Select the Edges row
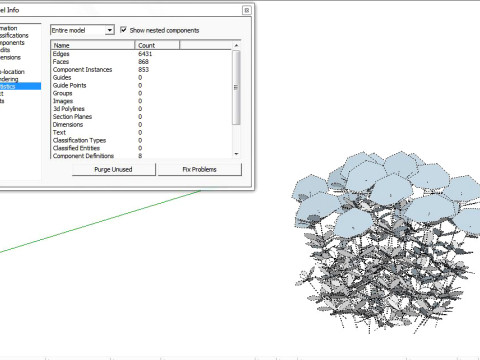 click(141, 54)
